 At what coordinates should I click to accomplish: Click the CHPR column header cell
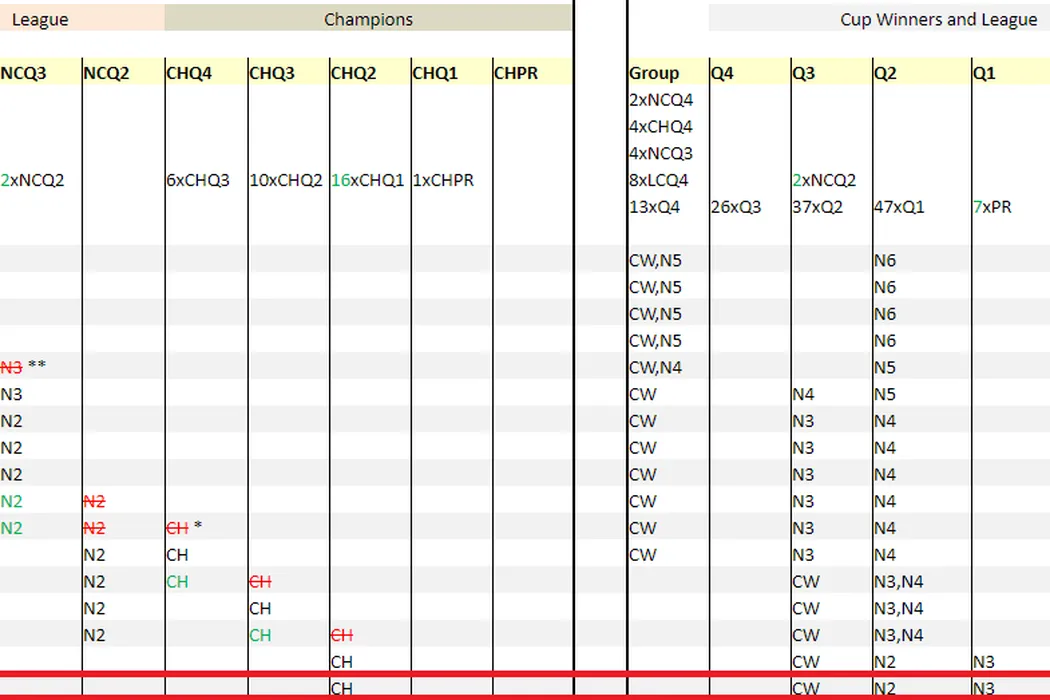pos(530,73)
